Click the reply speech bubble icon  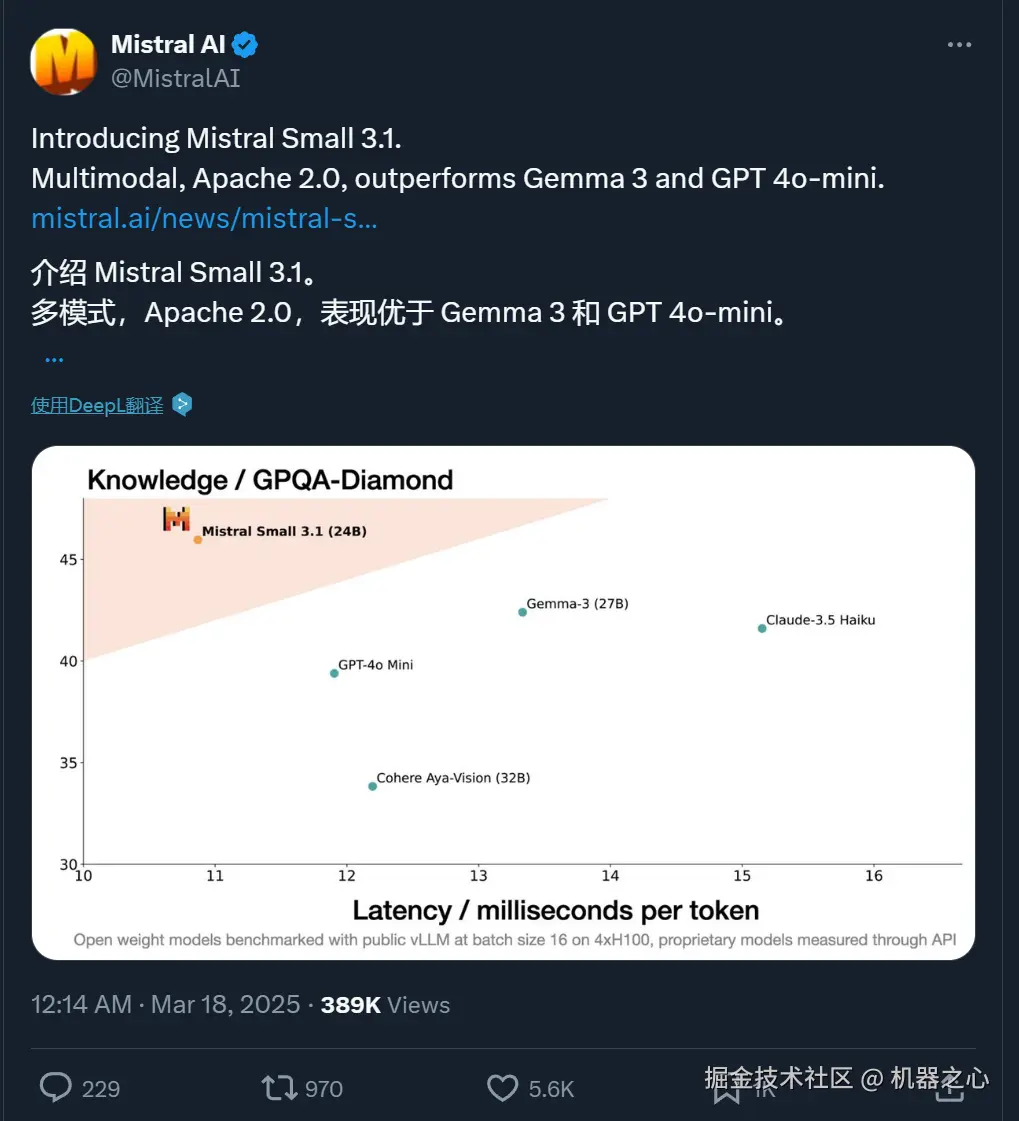[x=56, y=1087]
